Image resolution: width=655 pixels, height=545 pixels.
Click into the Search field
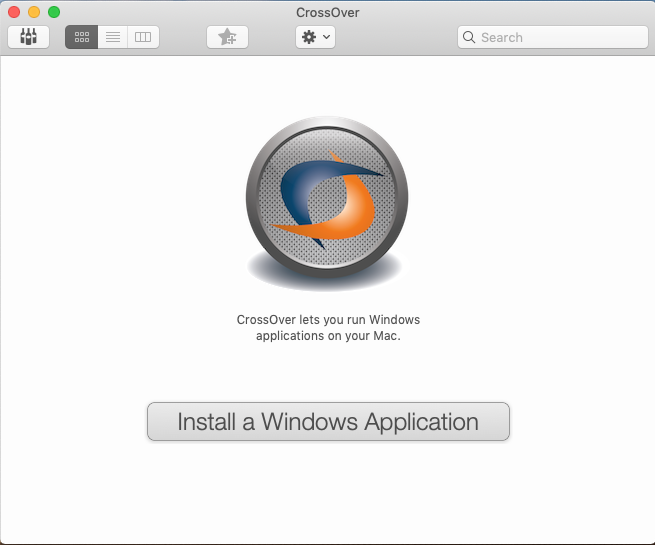pos(560,37)
